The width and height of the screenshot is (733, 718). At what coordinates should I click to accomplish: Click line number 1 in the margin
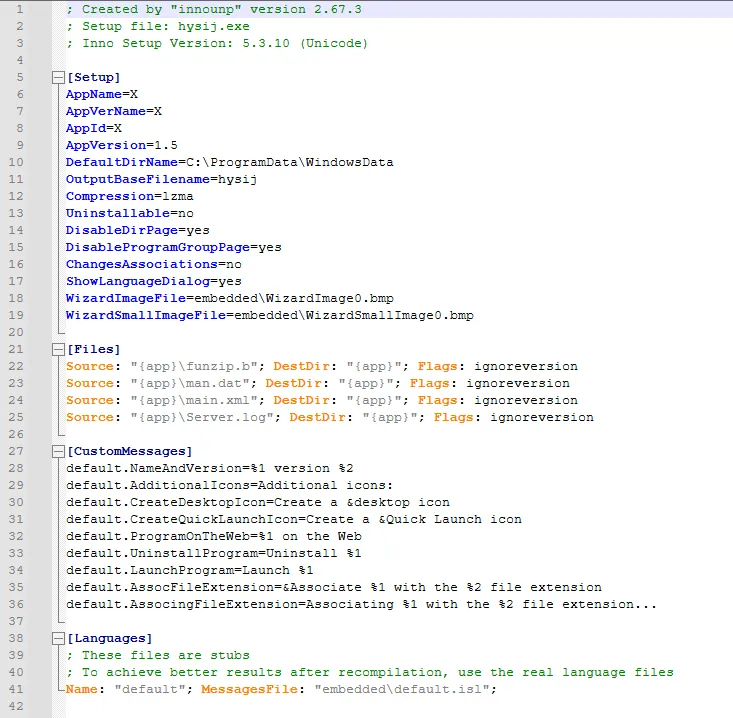tap(20, 9)
